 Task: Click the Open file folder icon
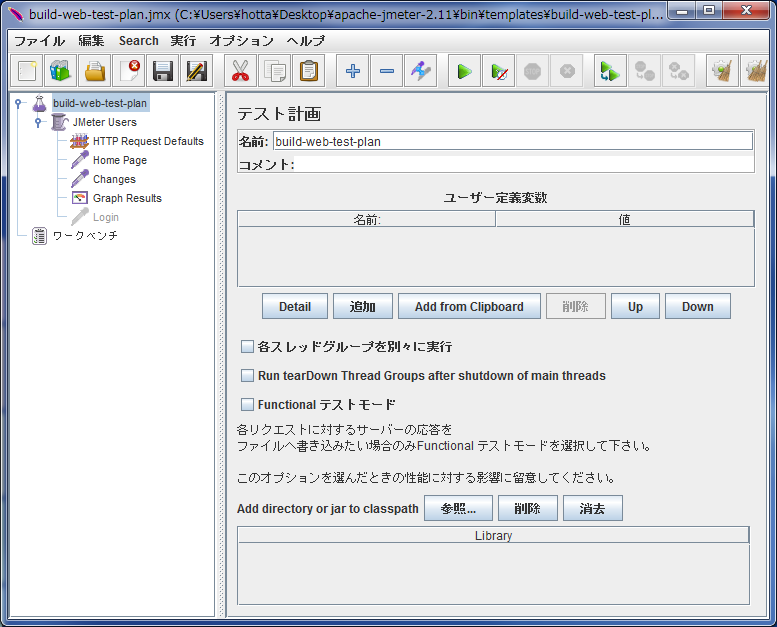(95, 71)
